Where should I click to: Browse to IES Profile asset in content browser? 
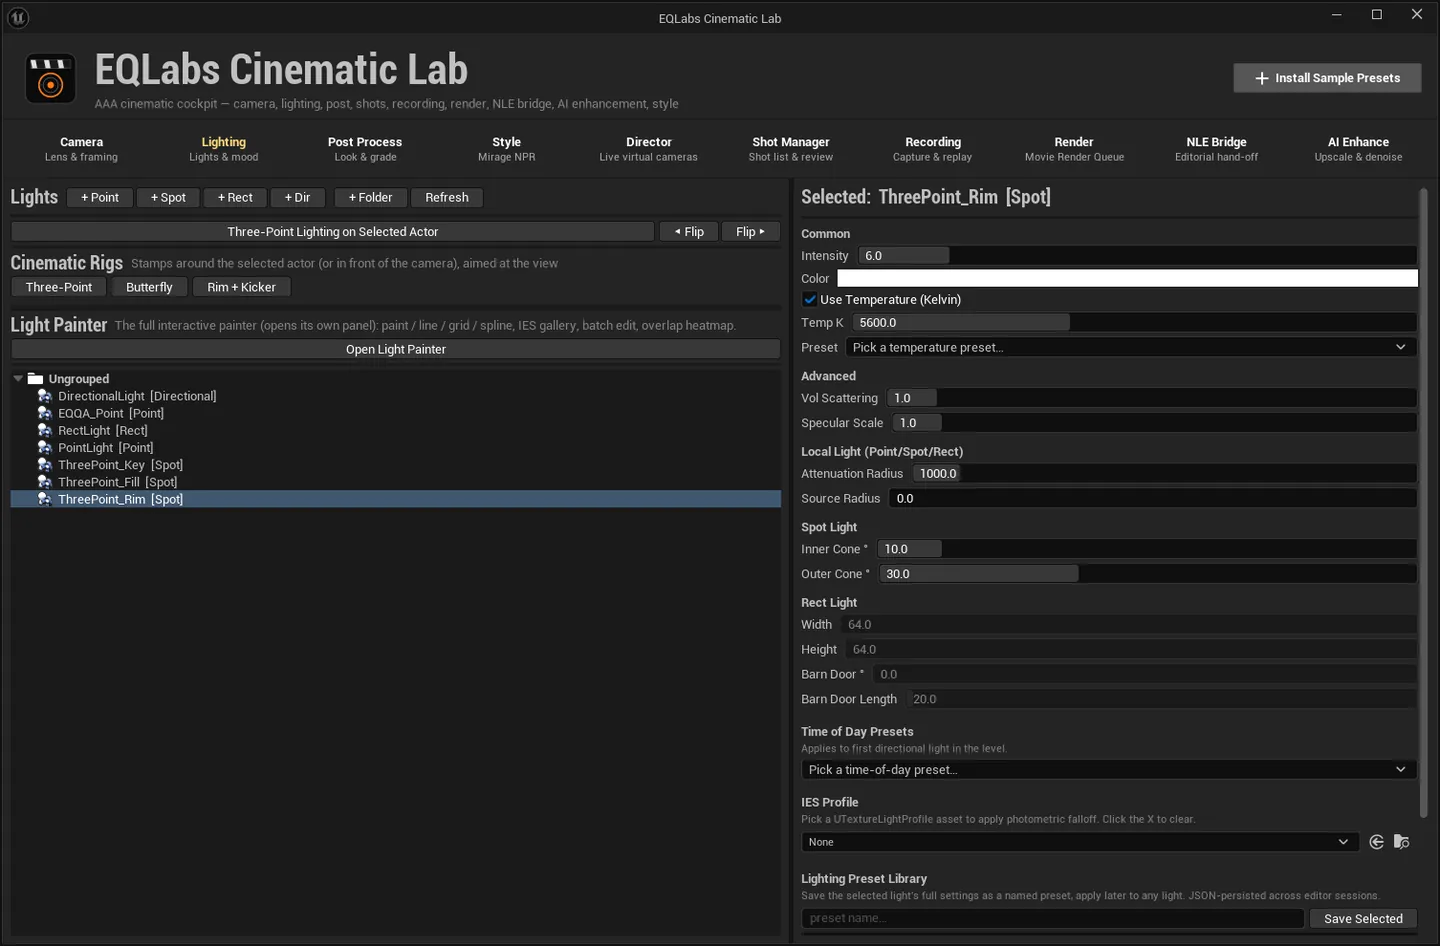click(1402, 842)
